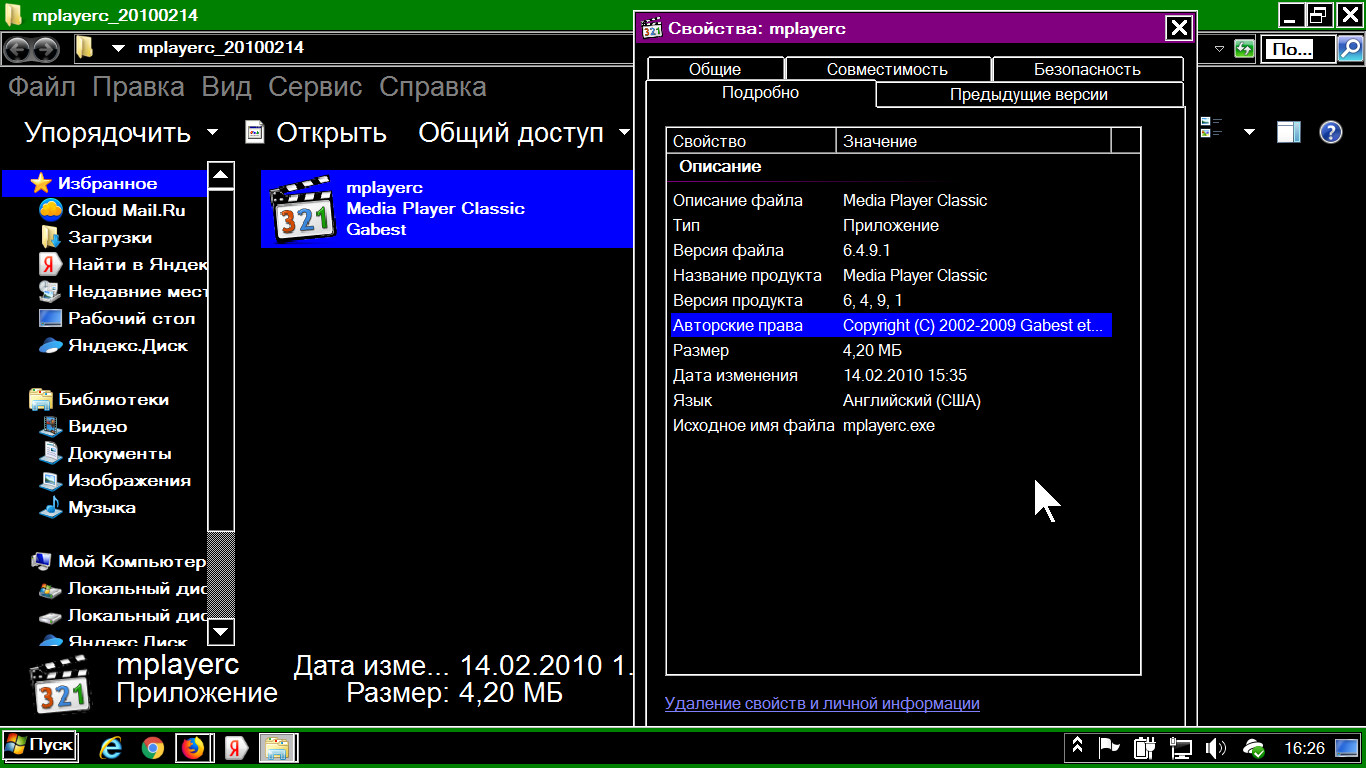
Task: Open the Вид menu
Action: pyautogui.click(x=226, y=87)
